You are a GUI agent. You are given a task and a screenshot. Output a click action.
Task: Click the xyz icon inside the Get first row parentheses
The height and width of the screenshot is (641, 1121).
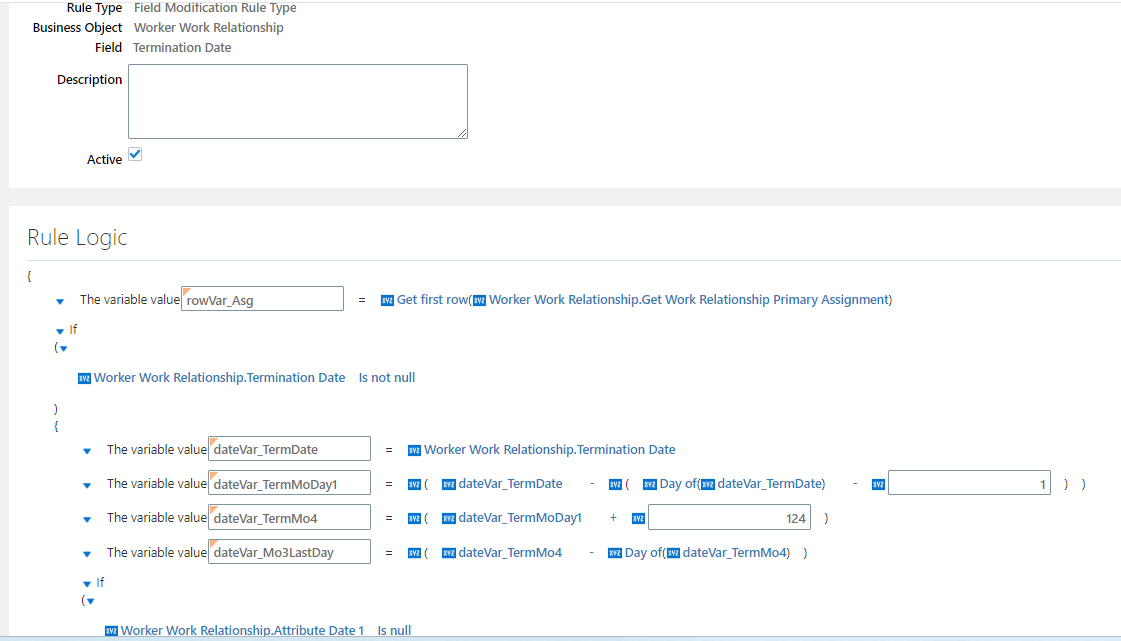pyautogui.click(x=479, y=299)
